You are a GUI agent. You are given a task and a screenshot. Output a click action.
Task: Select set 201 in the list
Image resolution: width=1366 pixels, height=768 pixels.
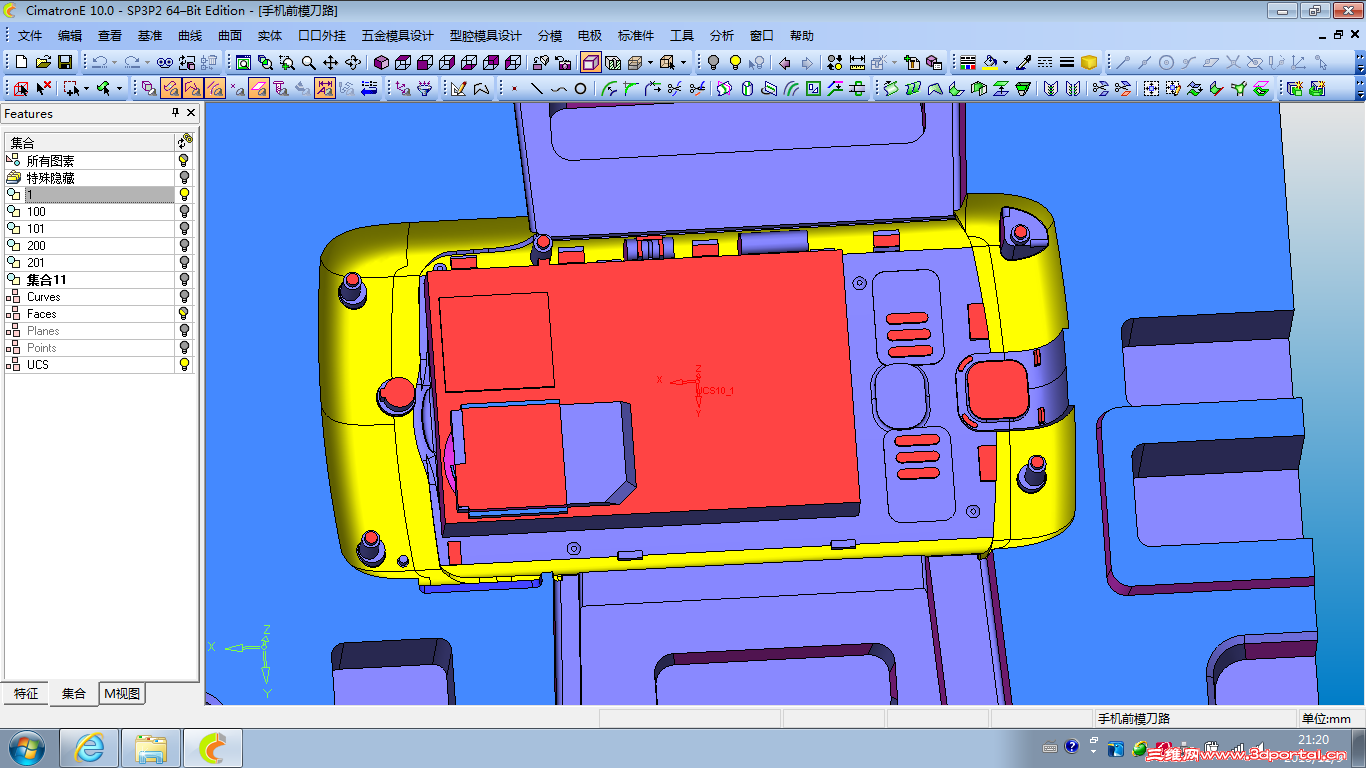coord(90,262)
